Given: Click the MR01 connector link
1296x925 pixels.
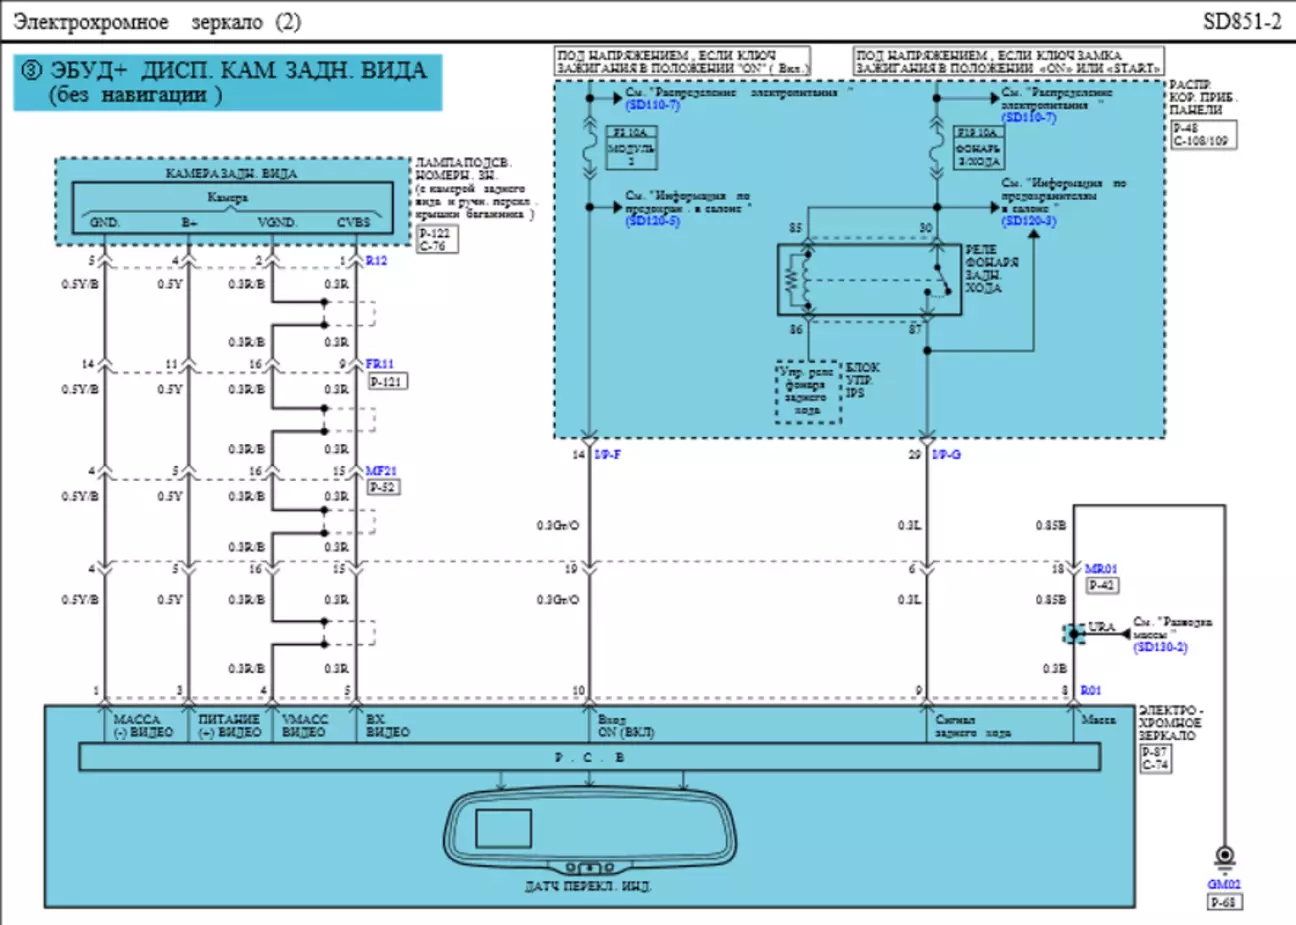Looking at the screenshot, I should (1100, 569).
